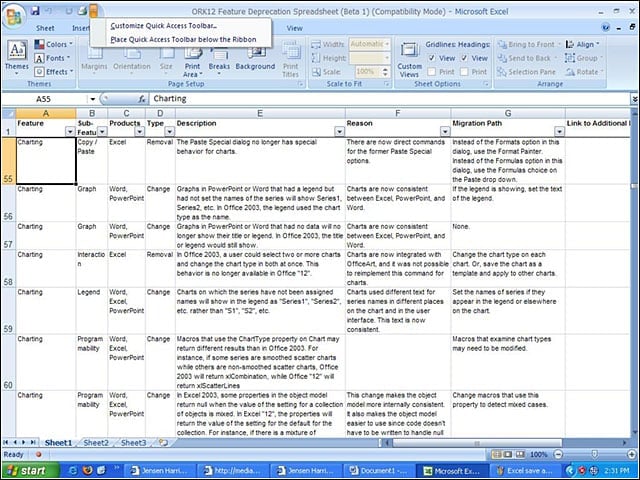Open the Rotate menu
The height and width of the screenshot is (480, 640).
(x=584, y=72)
